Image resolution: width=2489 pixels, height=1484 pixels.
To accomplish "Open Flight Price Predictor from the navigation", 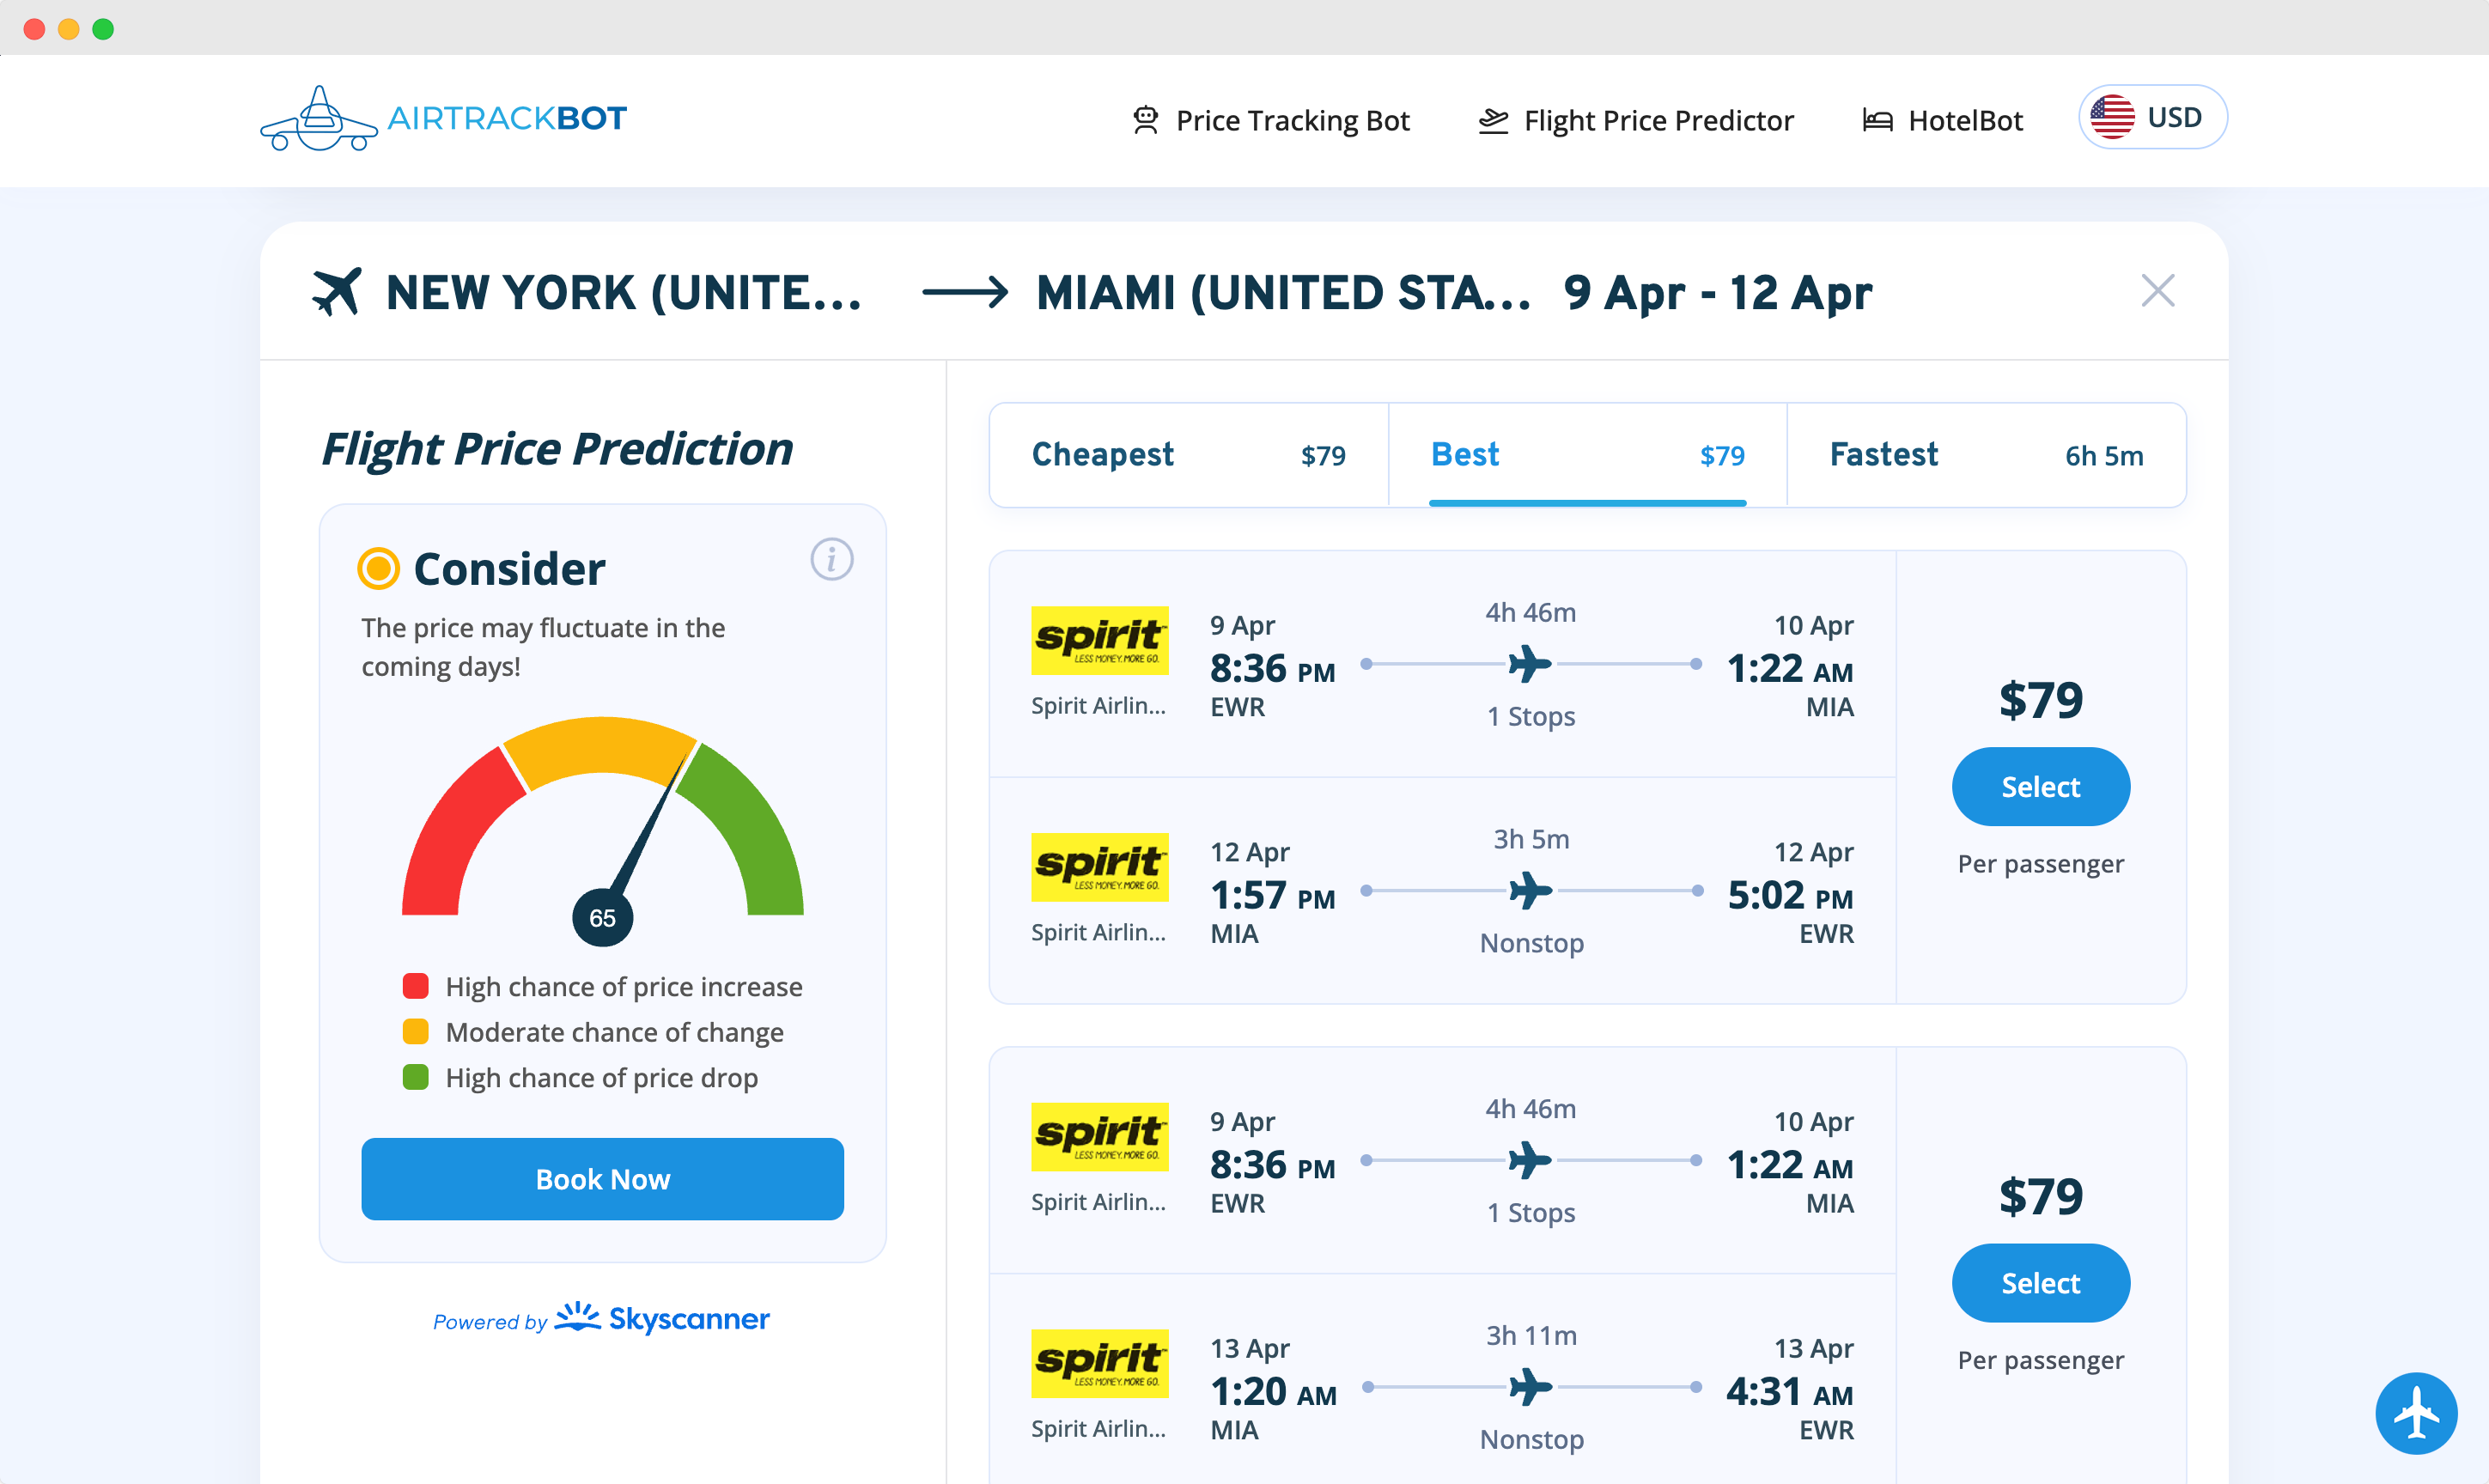I will tap(1636, 121).
